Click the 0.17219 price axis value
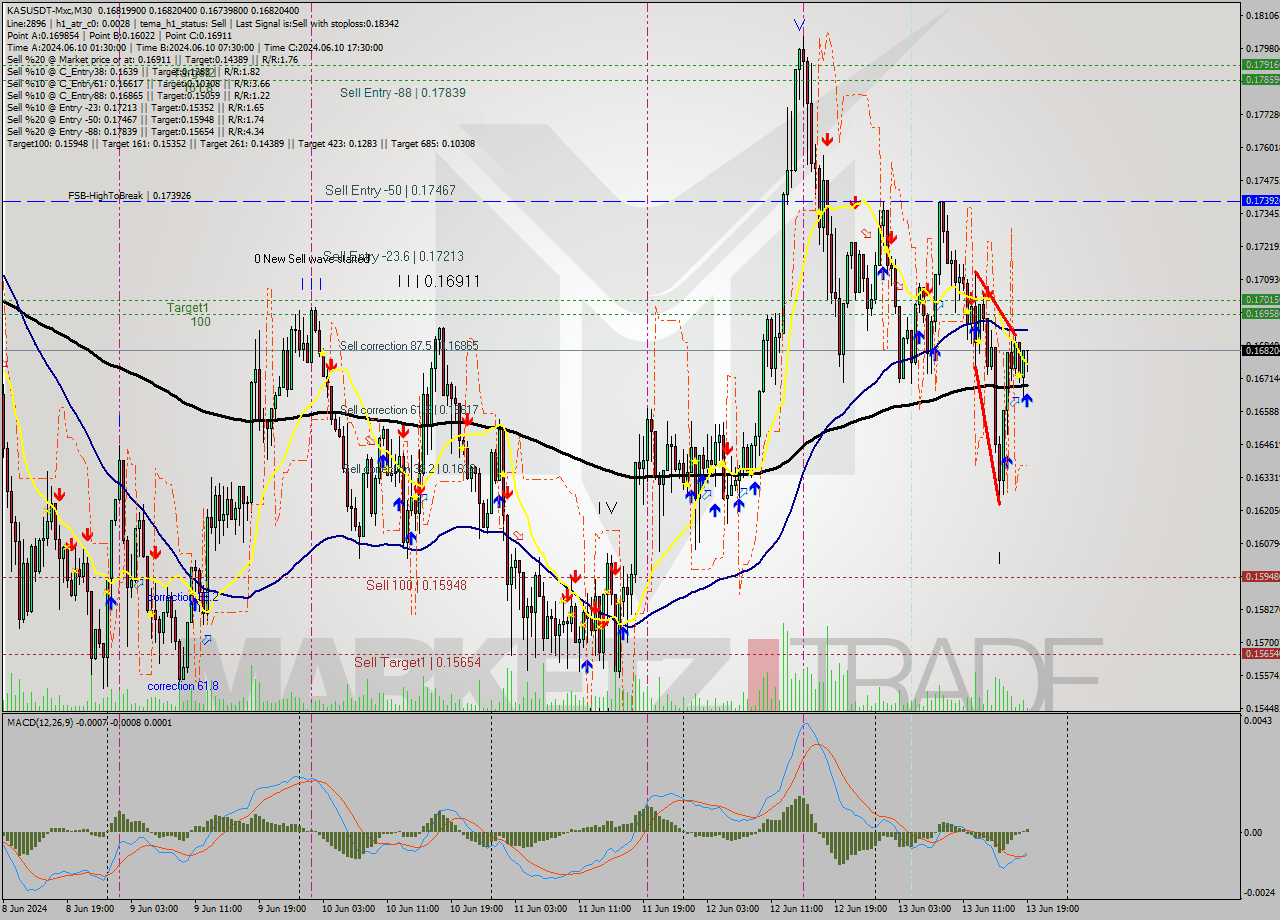The image size is (1280, 920). [x=1262, y=246]
